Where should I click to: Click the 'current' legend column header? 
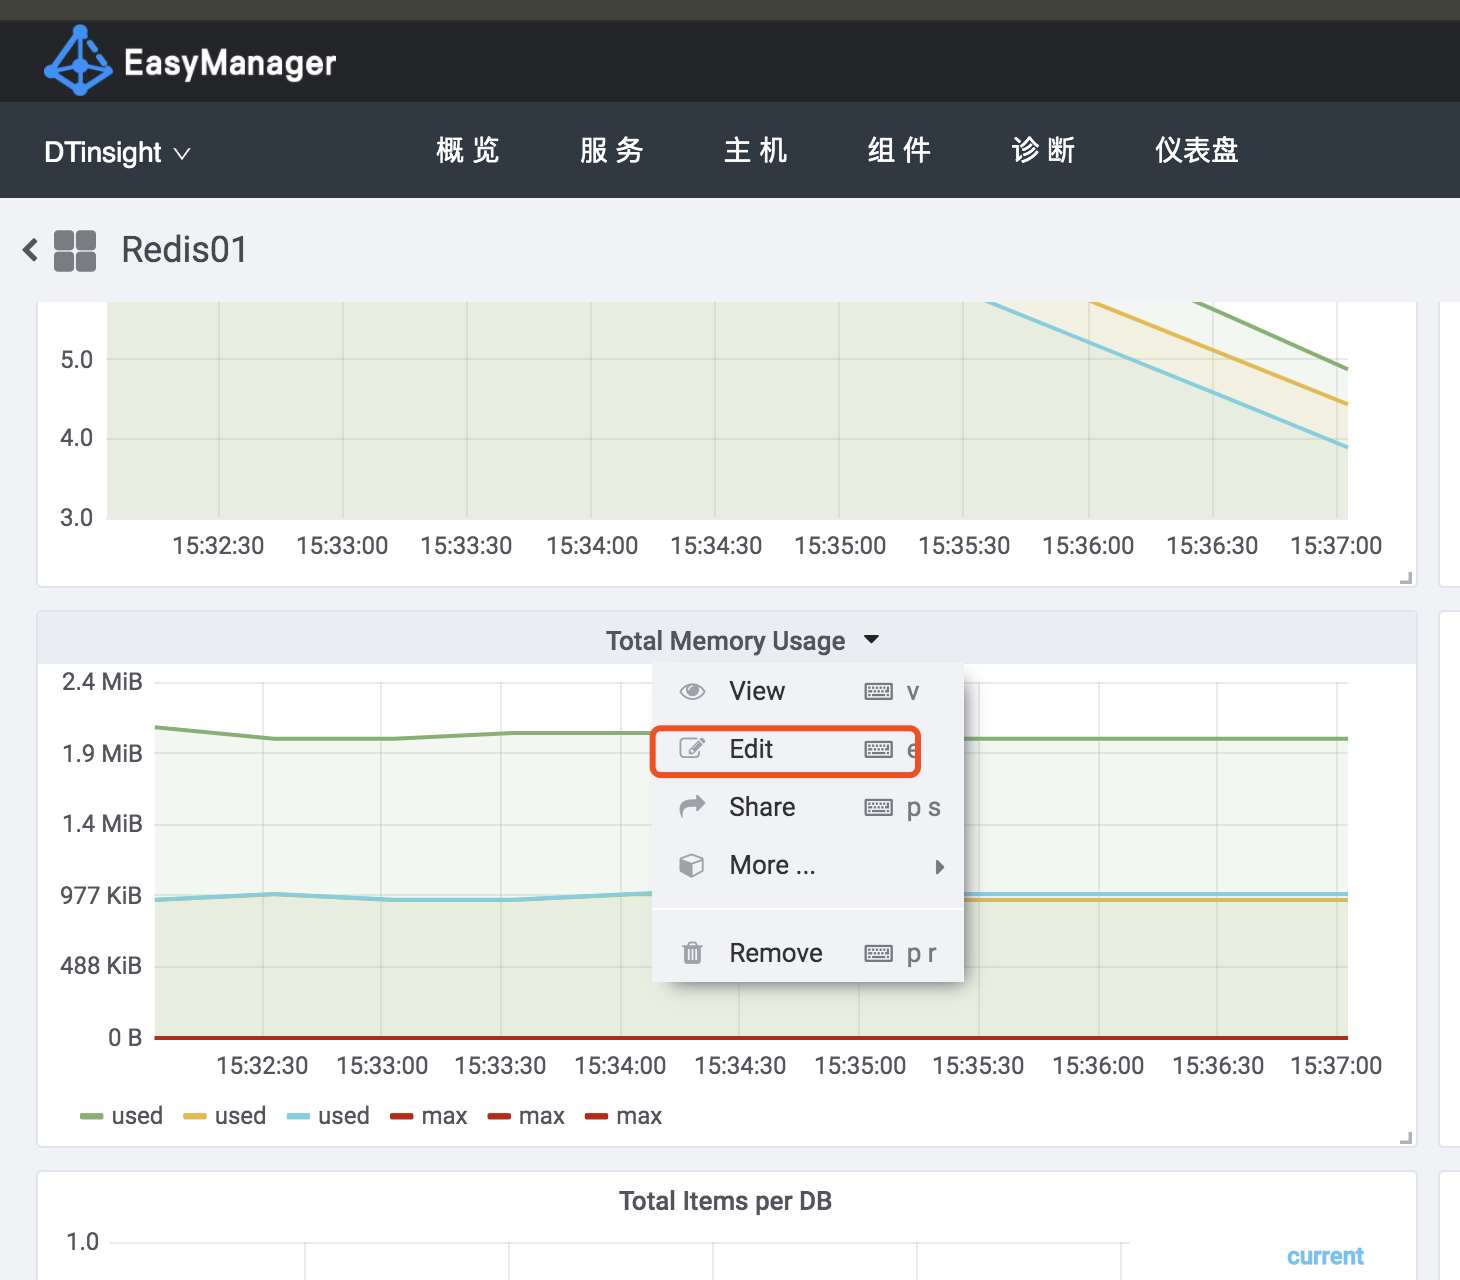pyautogui.click(x=1325, y=1256)
